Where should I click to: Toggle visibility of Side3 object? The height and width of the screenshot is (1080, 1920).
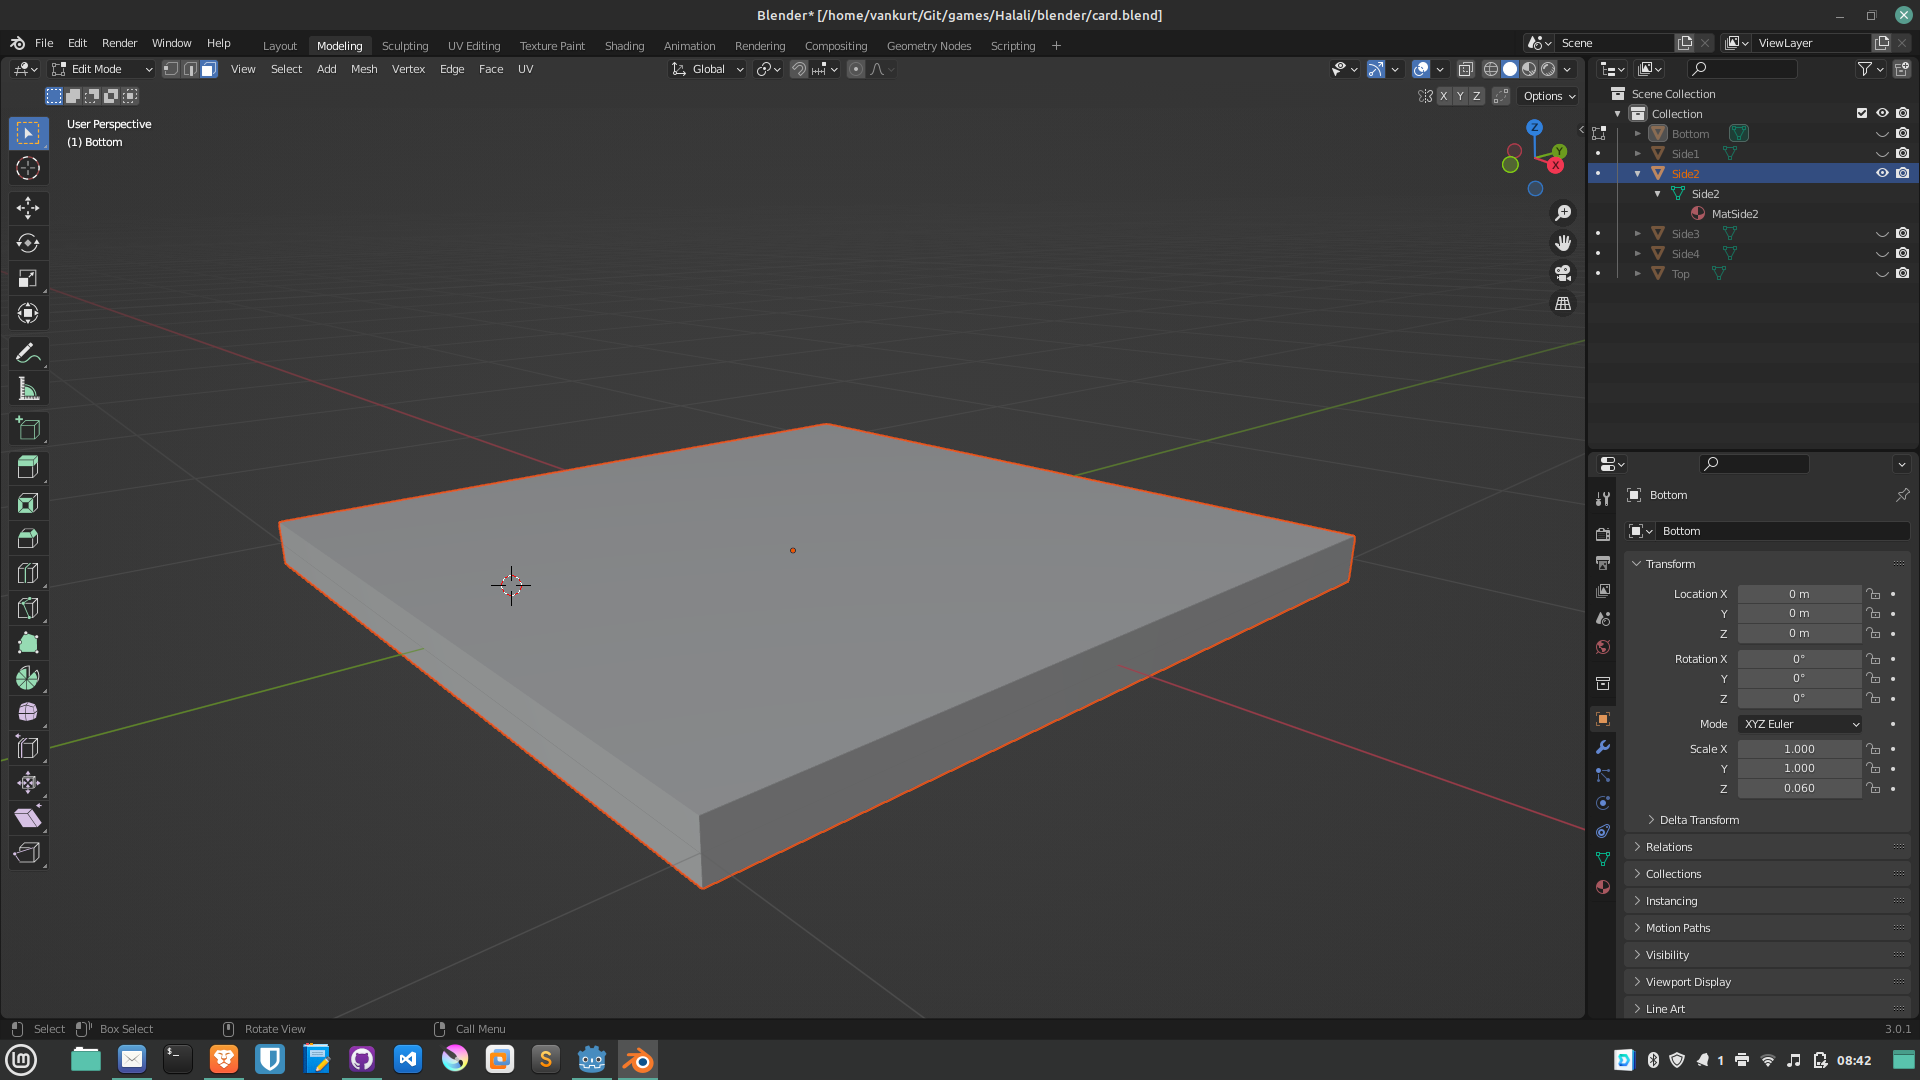(x=1882, y=233)
